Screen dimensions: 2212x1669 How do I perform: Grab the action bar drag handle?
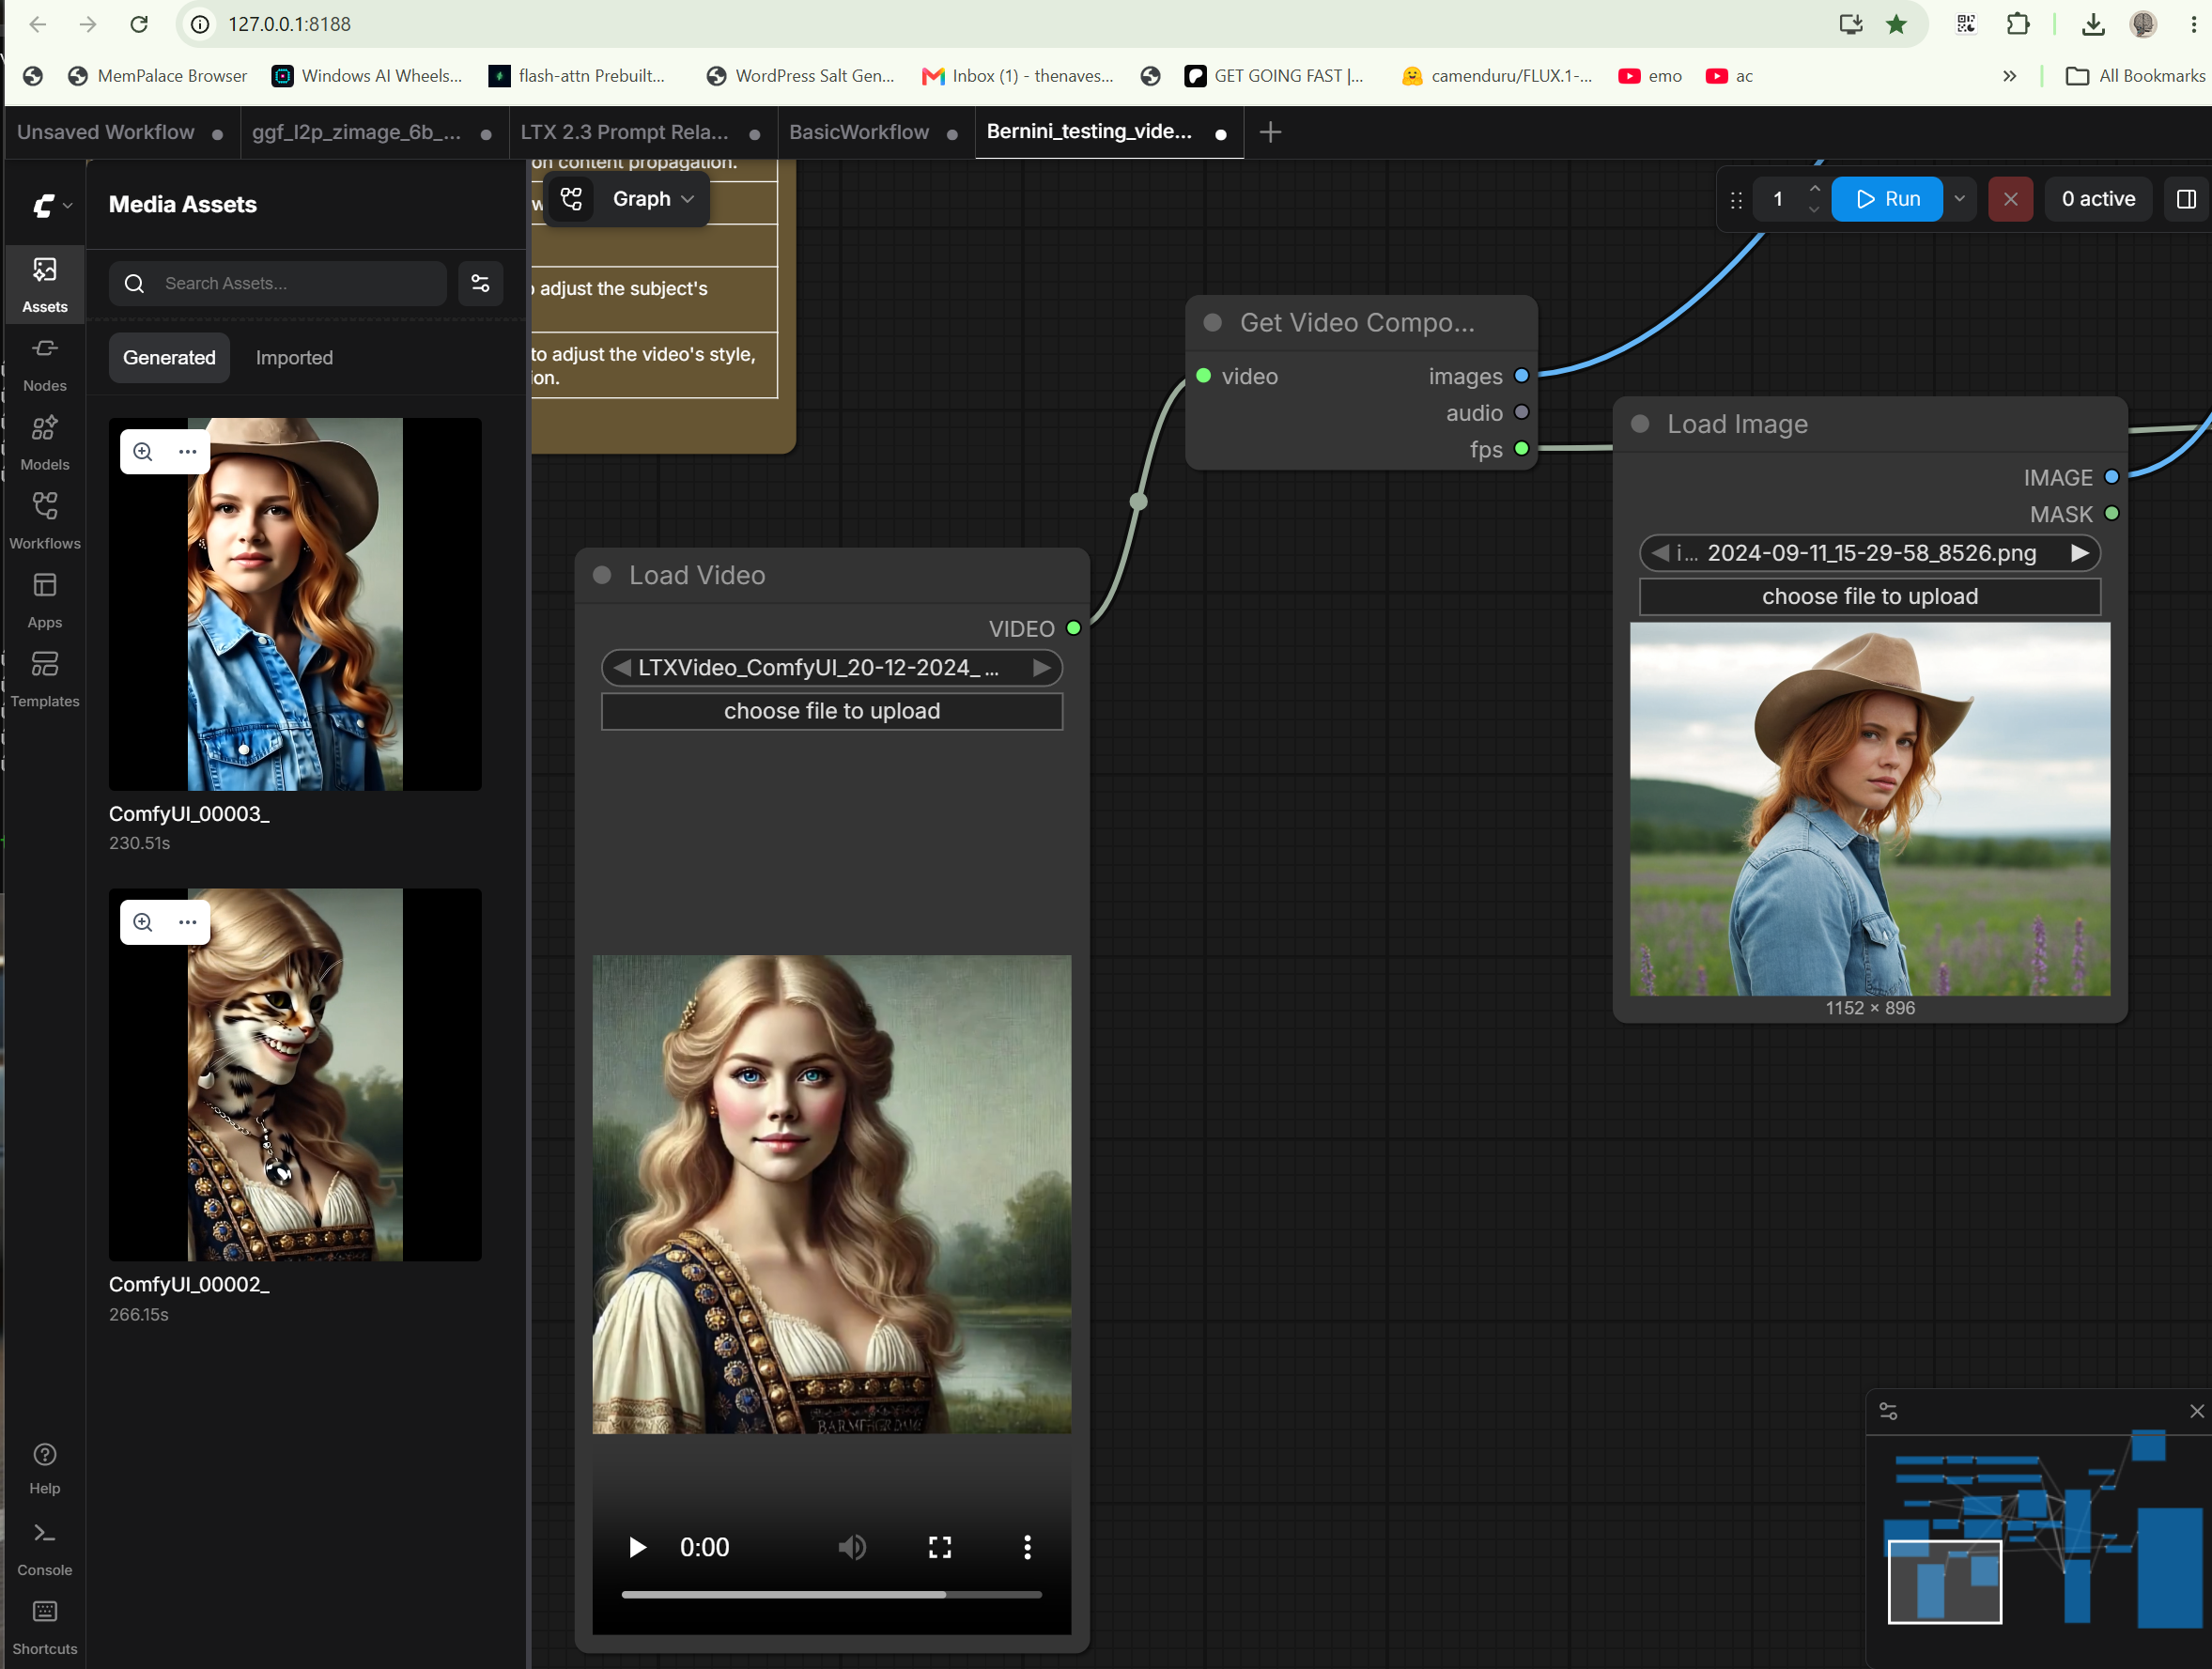[1736, 200]
